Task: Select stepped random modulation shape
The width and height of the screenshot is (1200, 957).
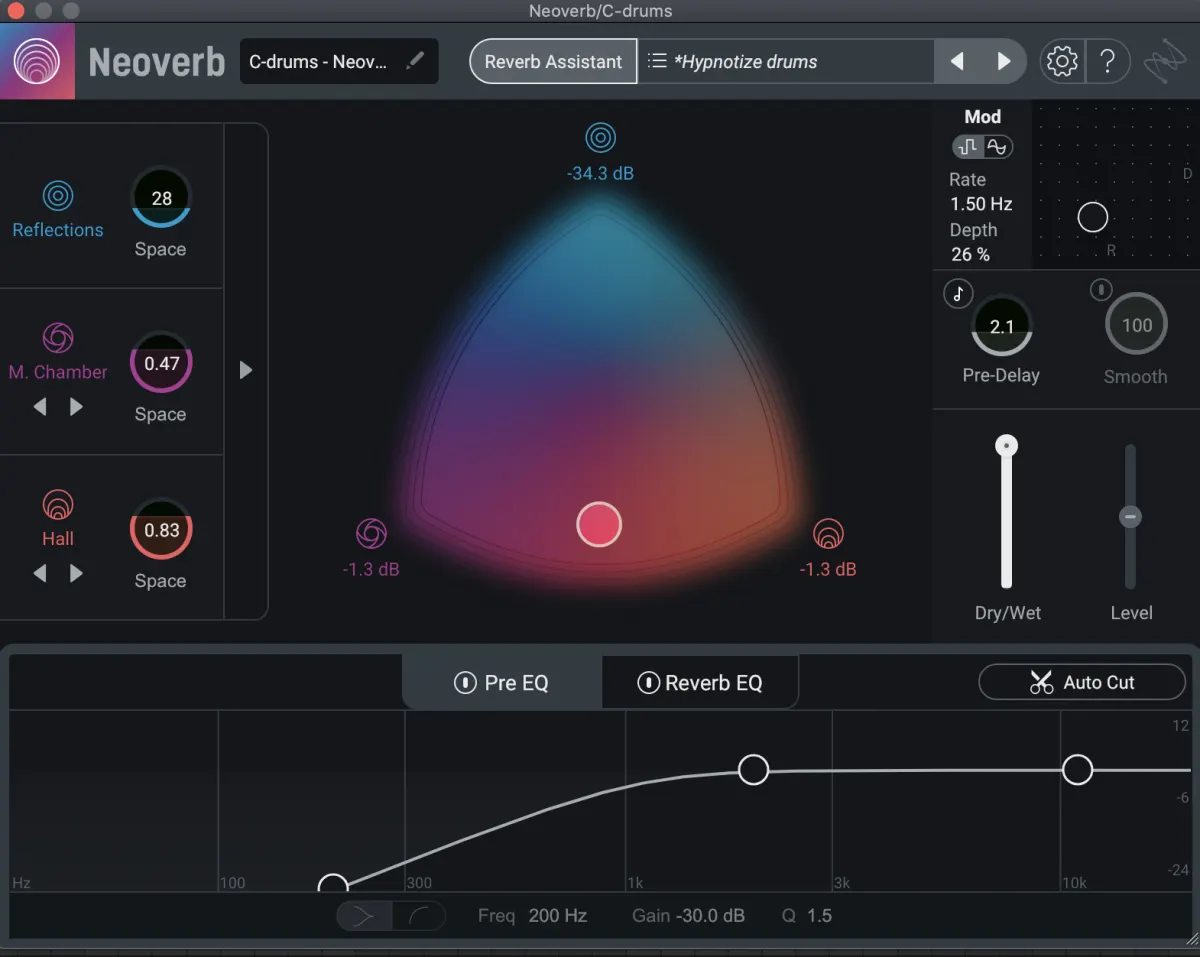Action: [x=968, y=147]
